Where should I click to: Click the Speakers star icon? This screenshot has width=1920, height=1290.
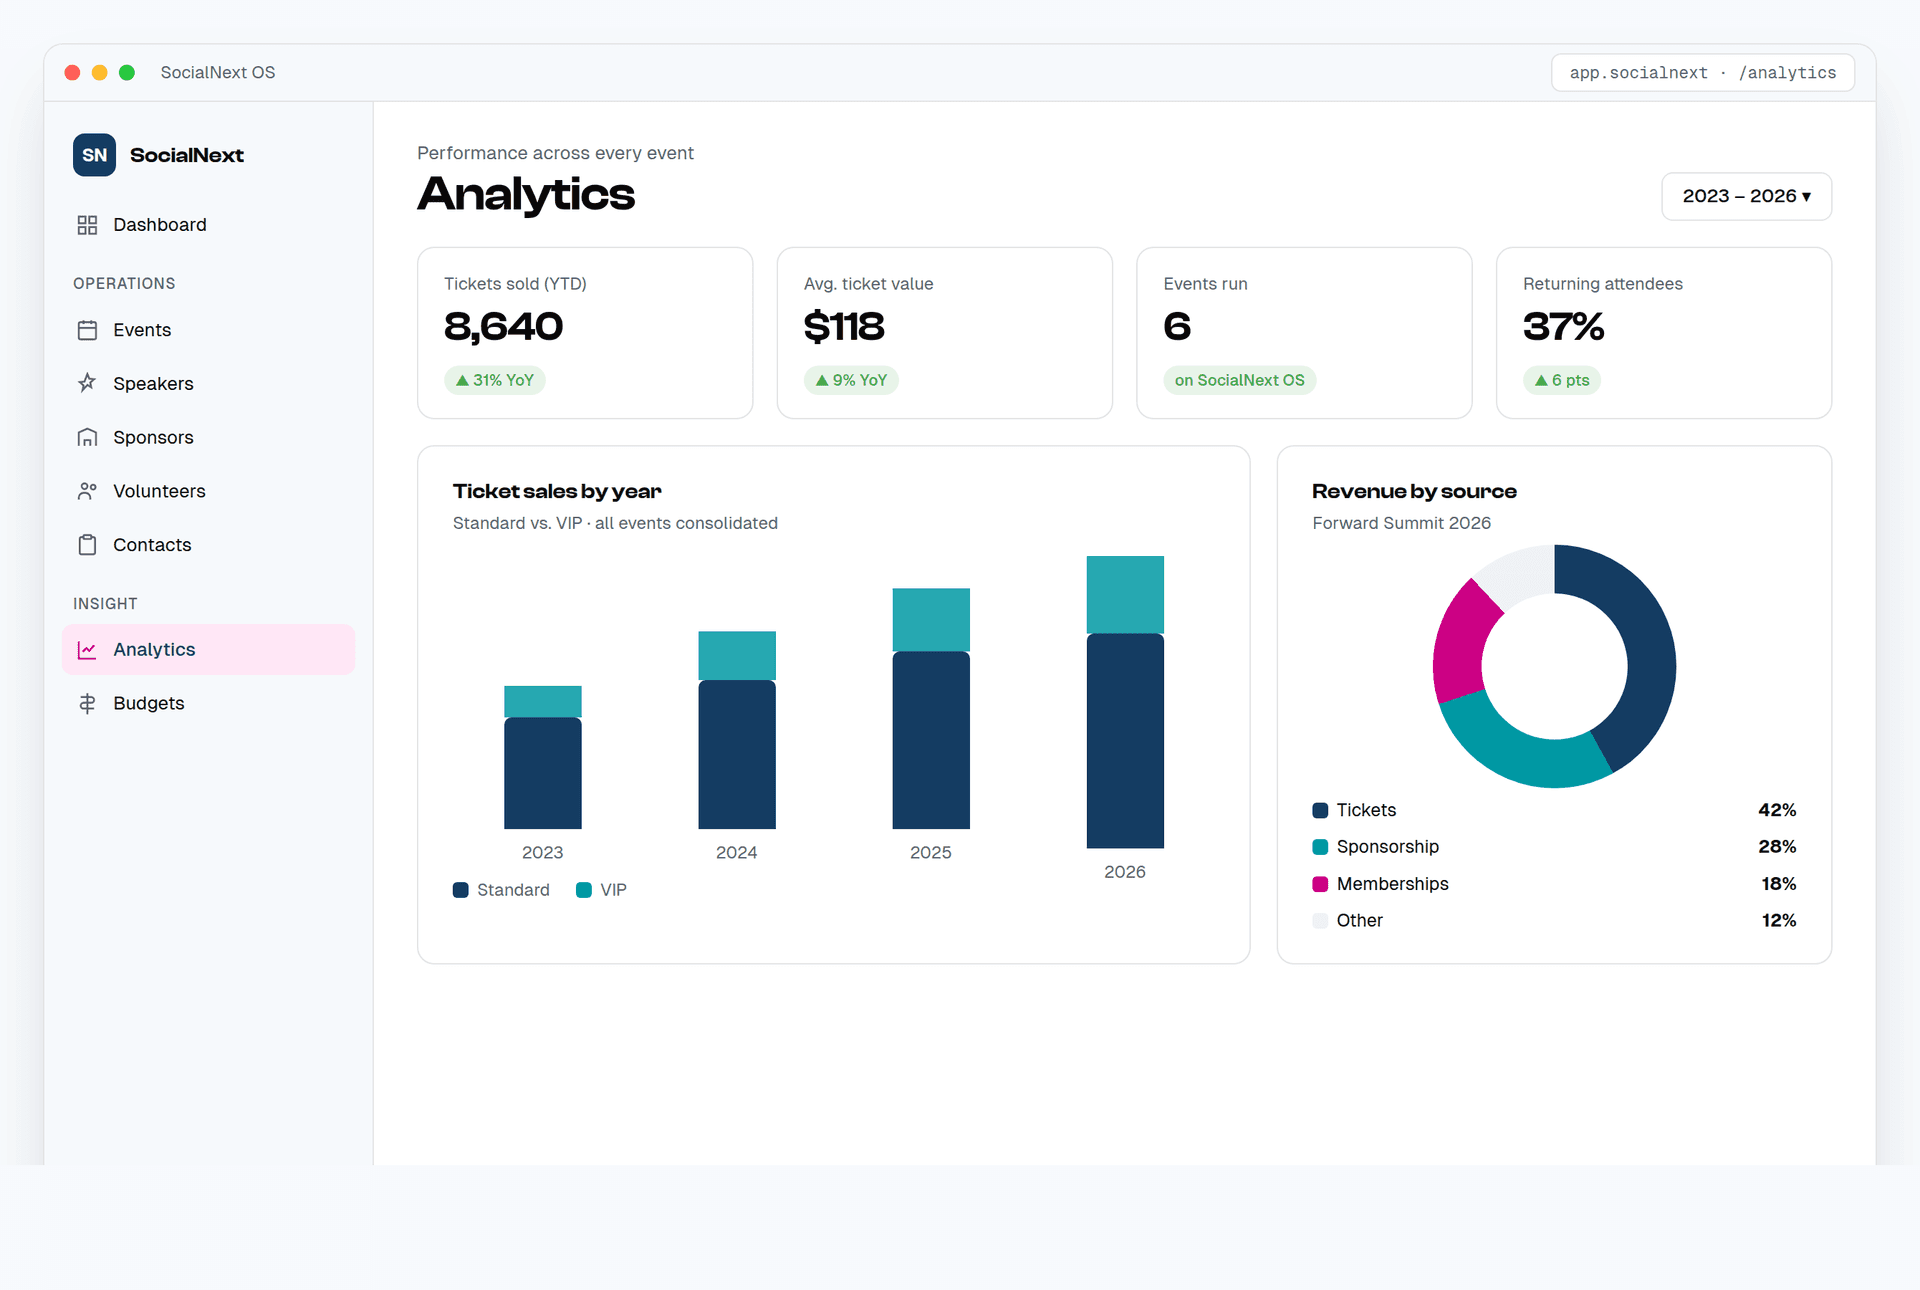(x=87, y=383)
